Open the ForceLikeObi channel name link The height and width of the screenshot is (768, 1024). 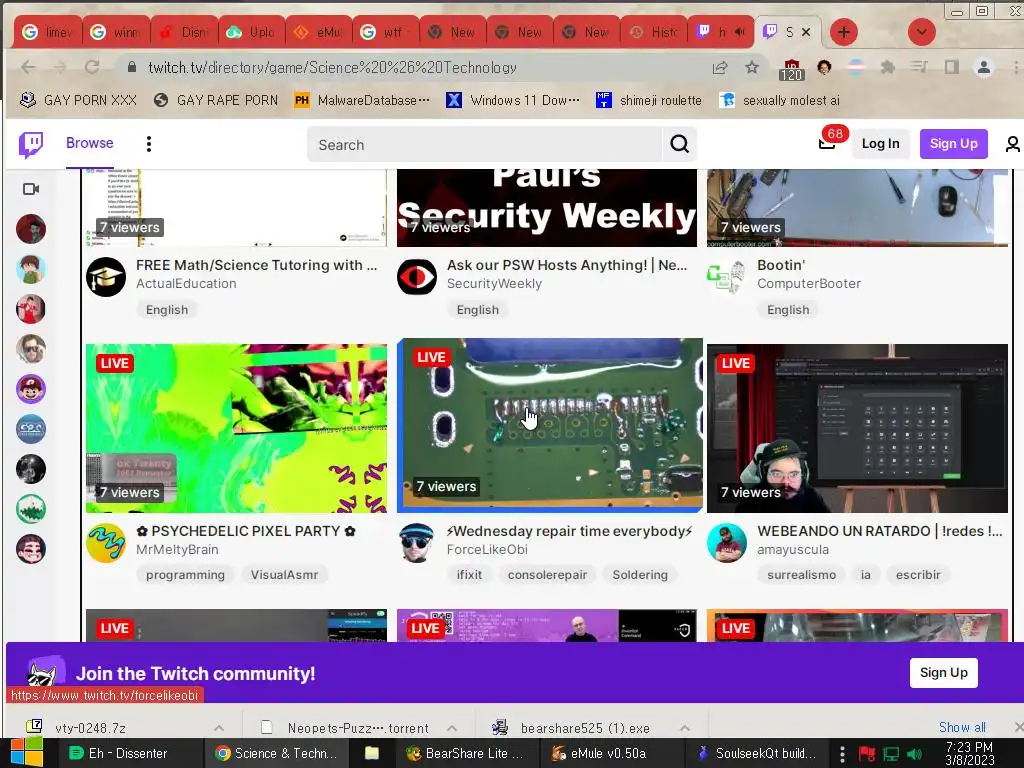coord(487,550)
